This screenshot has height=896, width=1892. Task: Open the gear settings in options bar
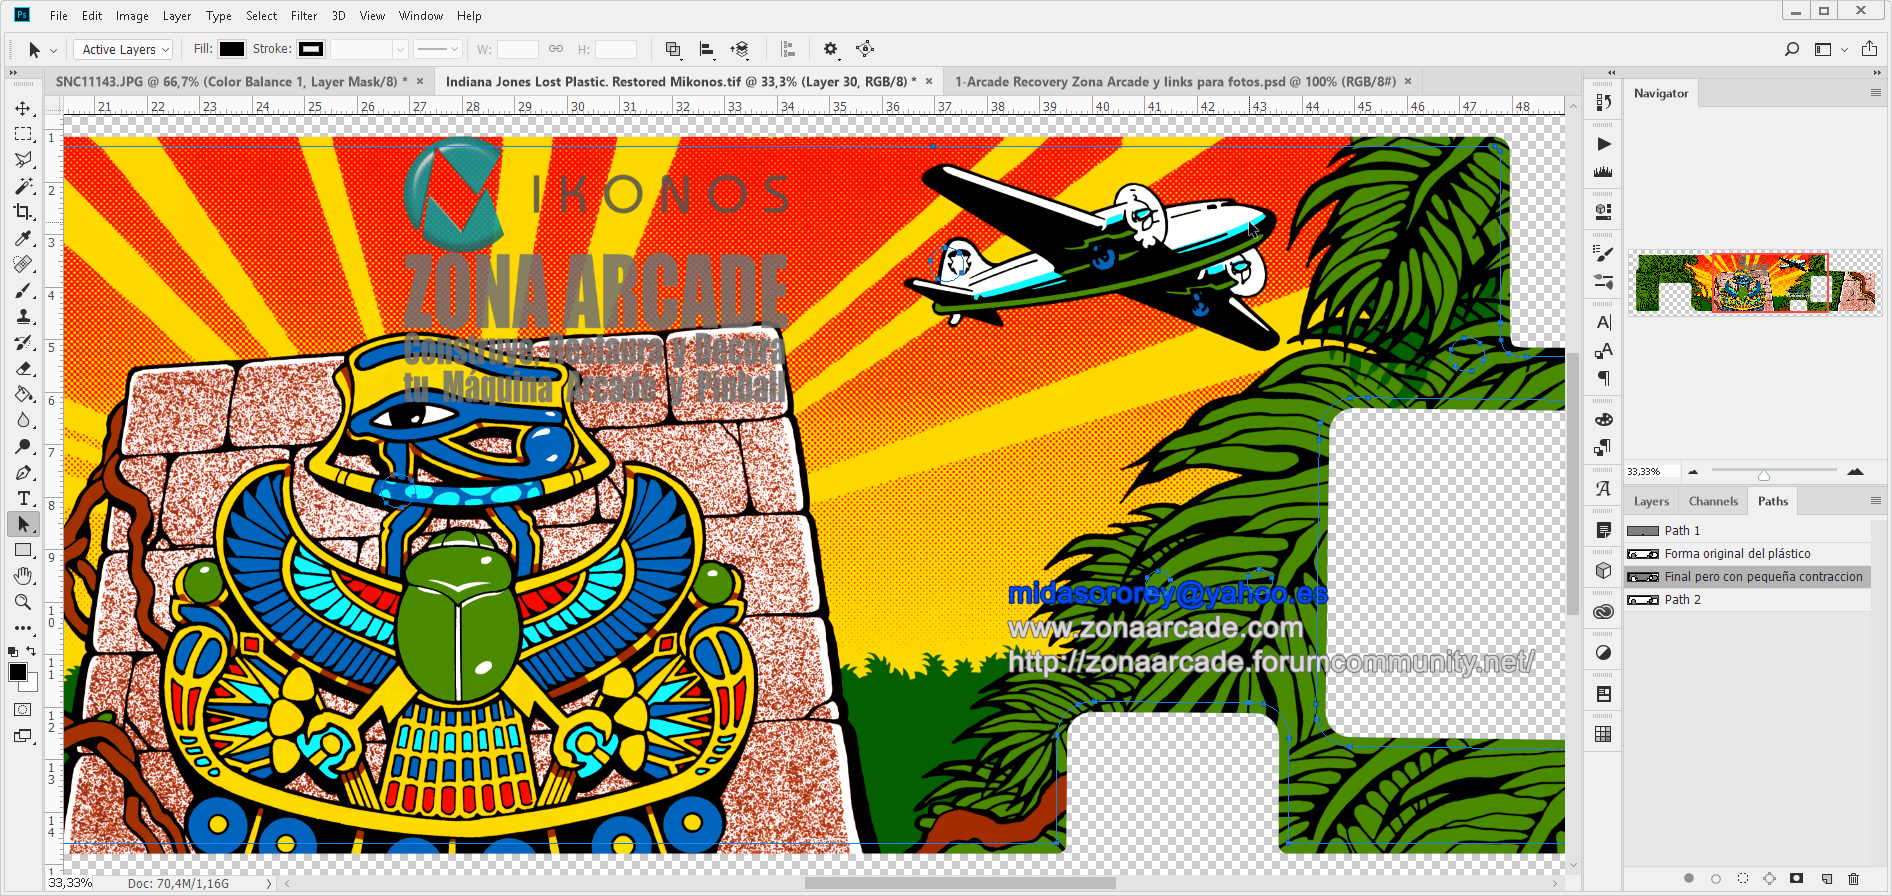pos(830,49)
